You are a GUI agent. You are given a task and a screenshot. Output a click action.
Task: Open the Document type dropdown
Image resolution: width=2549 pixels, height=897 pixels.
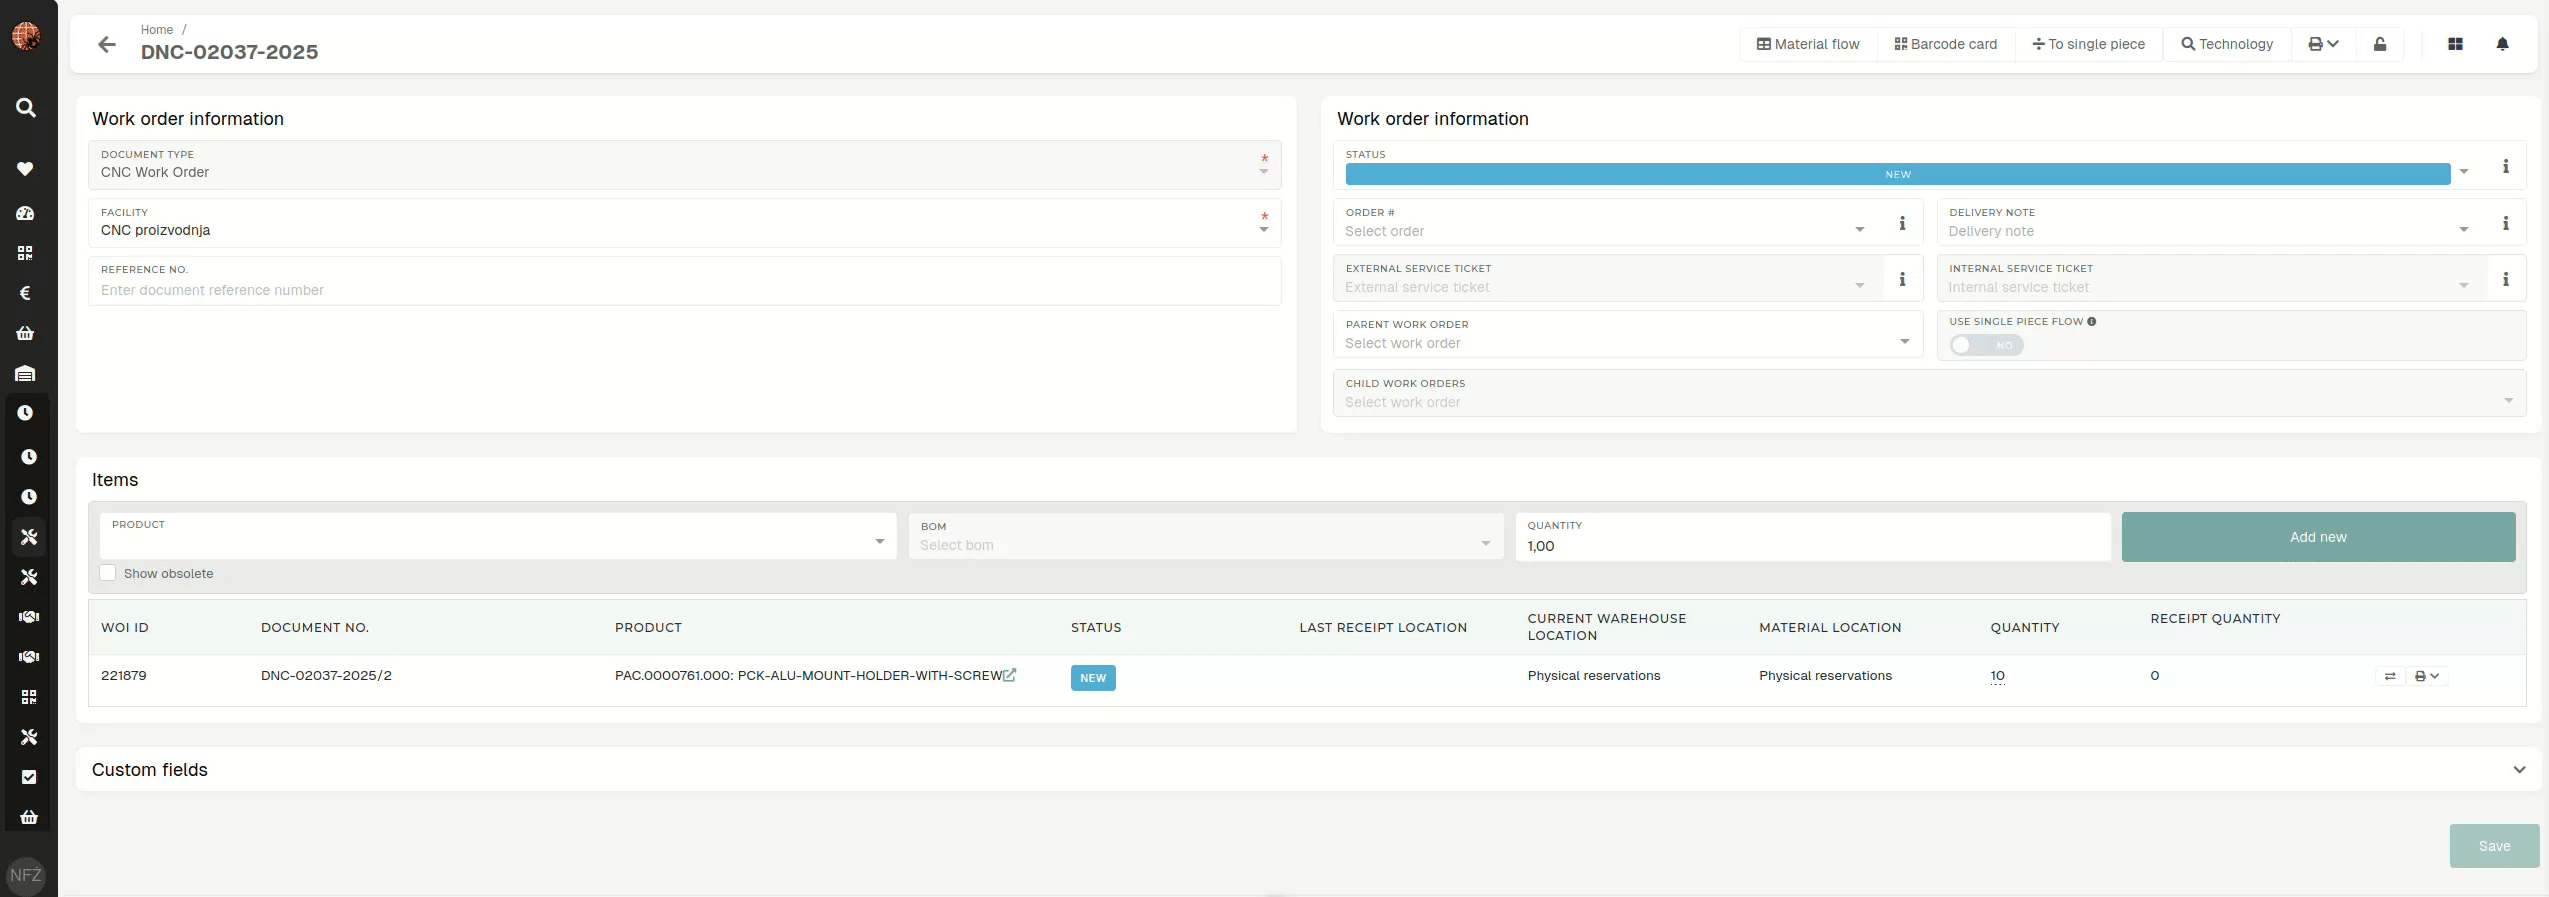(x=685, y=165)
